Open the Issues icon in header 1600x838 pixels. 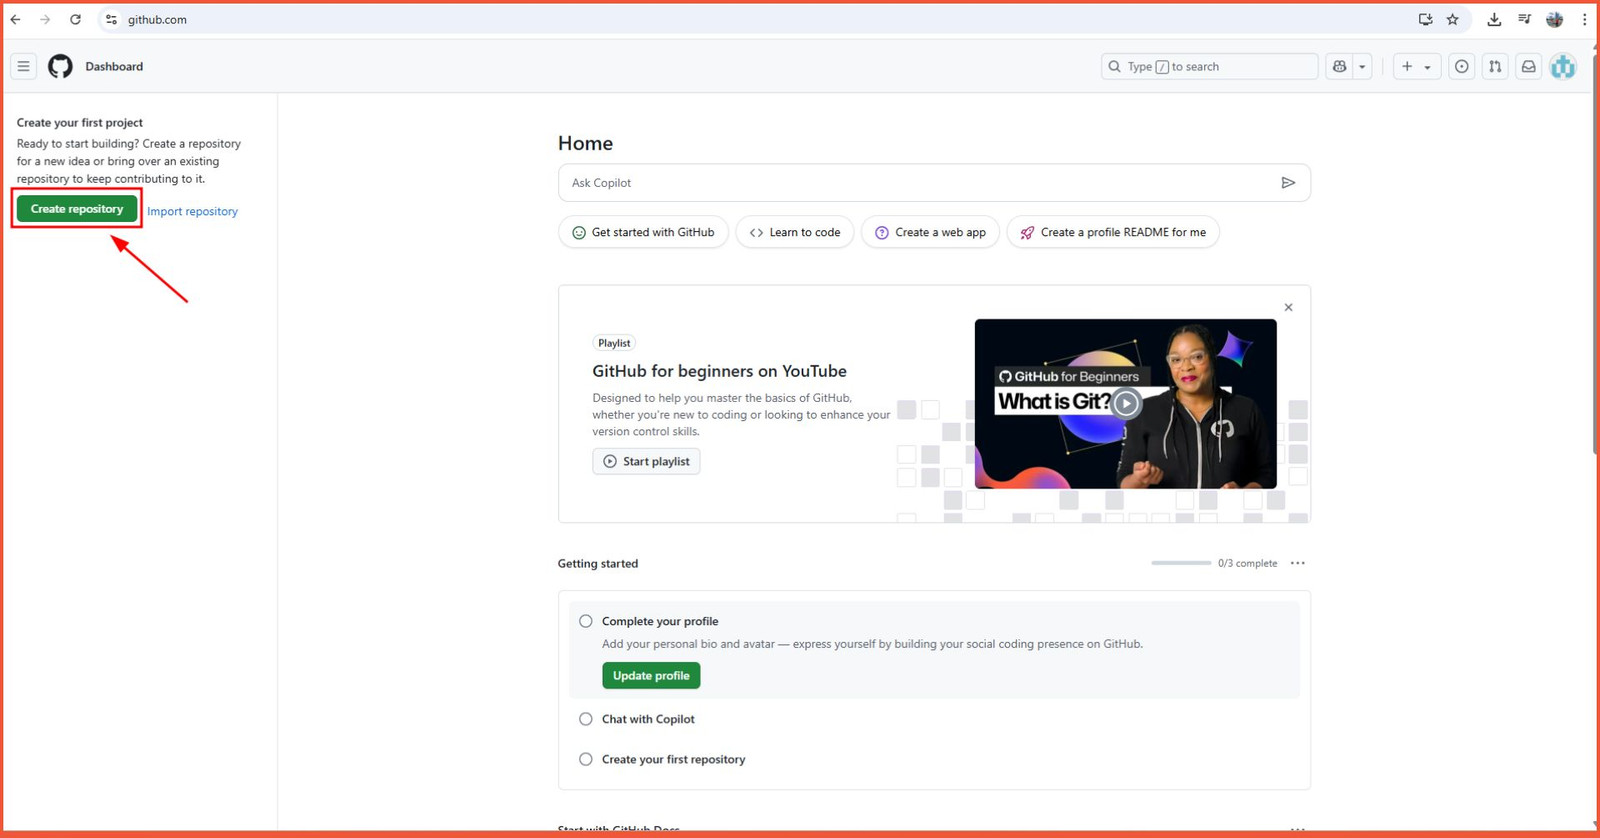point(1462,66)
